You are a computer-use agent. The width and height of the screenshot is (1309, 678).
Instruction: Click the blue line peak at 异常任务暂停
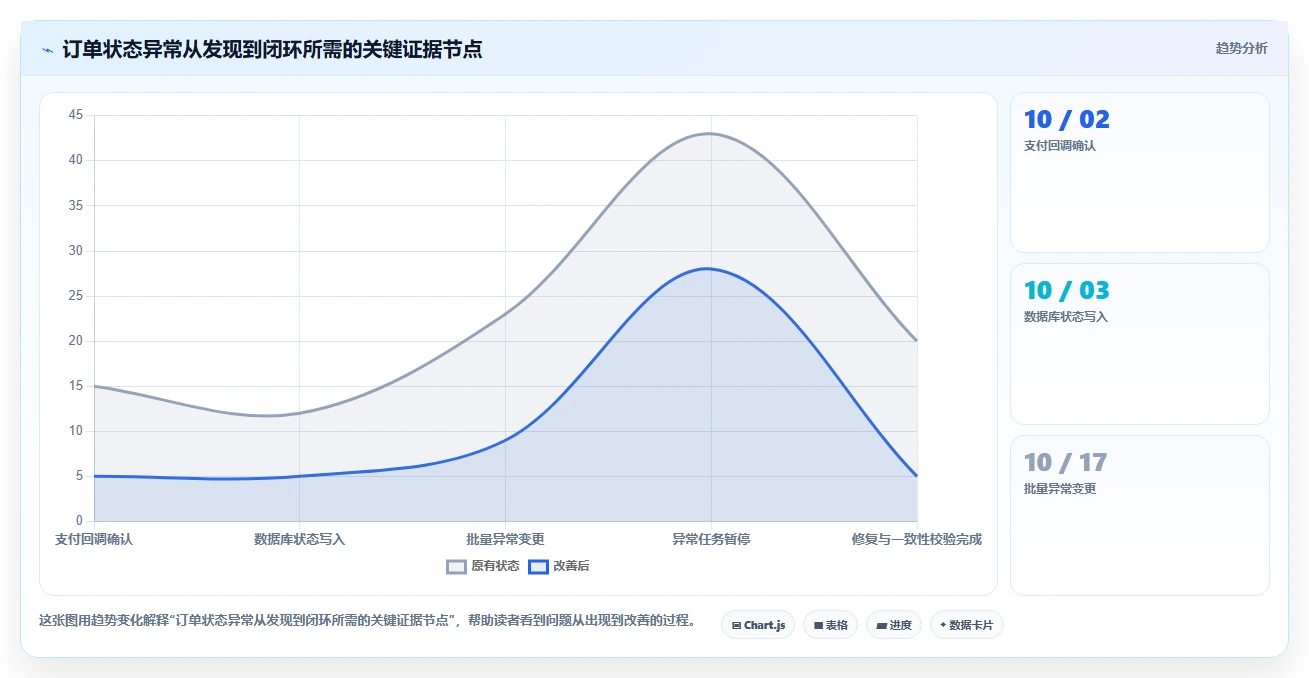(x=711, y=268)
